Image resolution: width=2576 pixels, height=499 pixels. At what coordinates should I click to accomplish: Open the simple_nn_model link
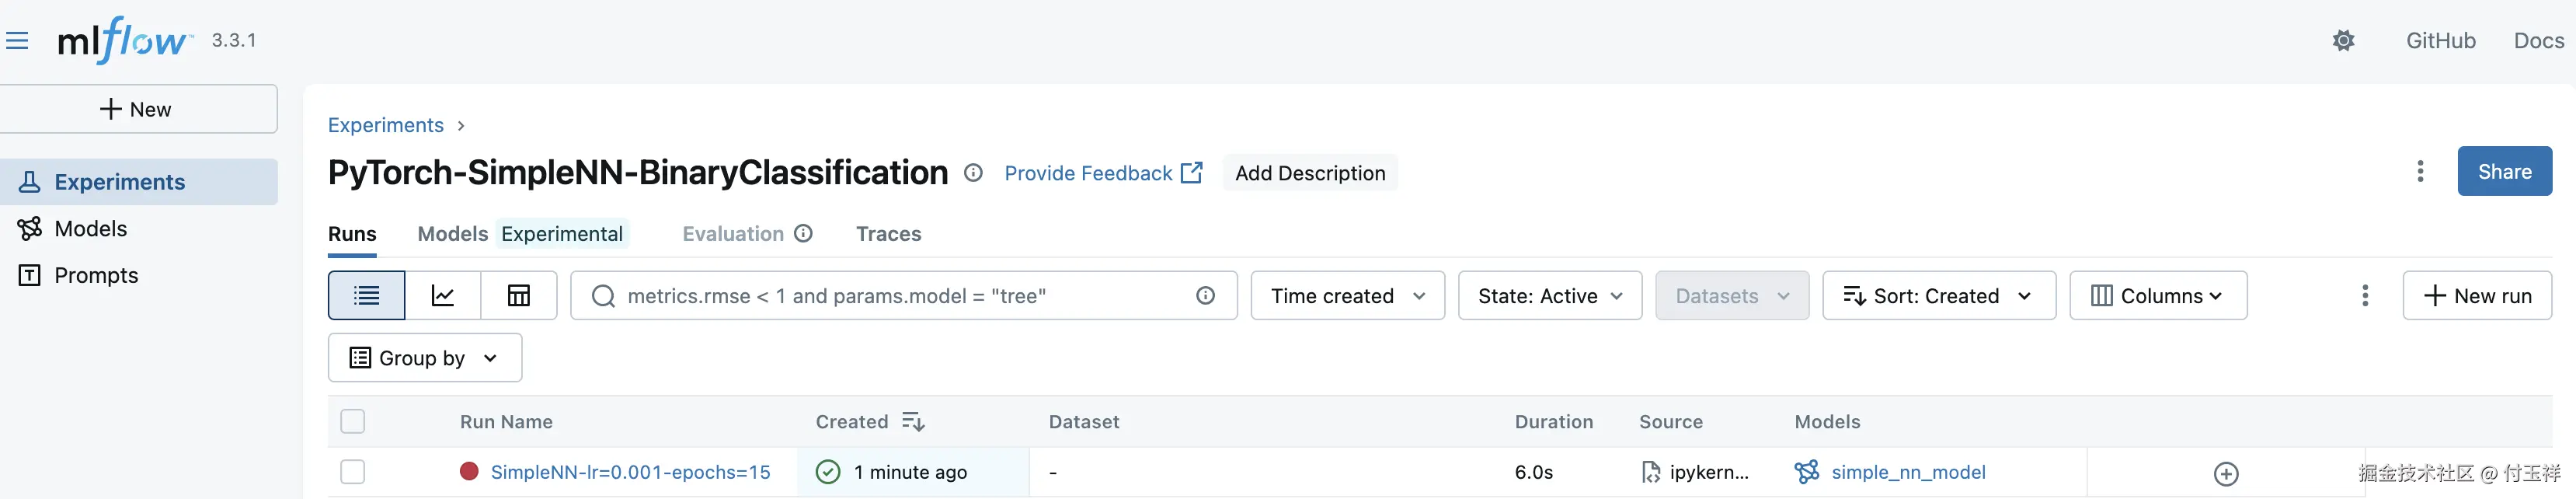[x=1908, y=472]
